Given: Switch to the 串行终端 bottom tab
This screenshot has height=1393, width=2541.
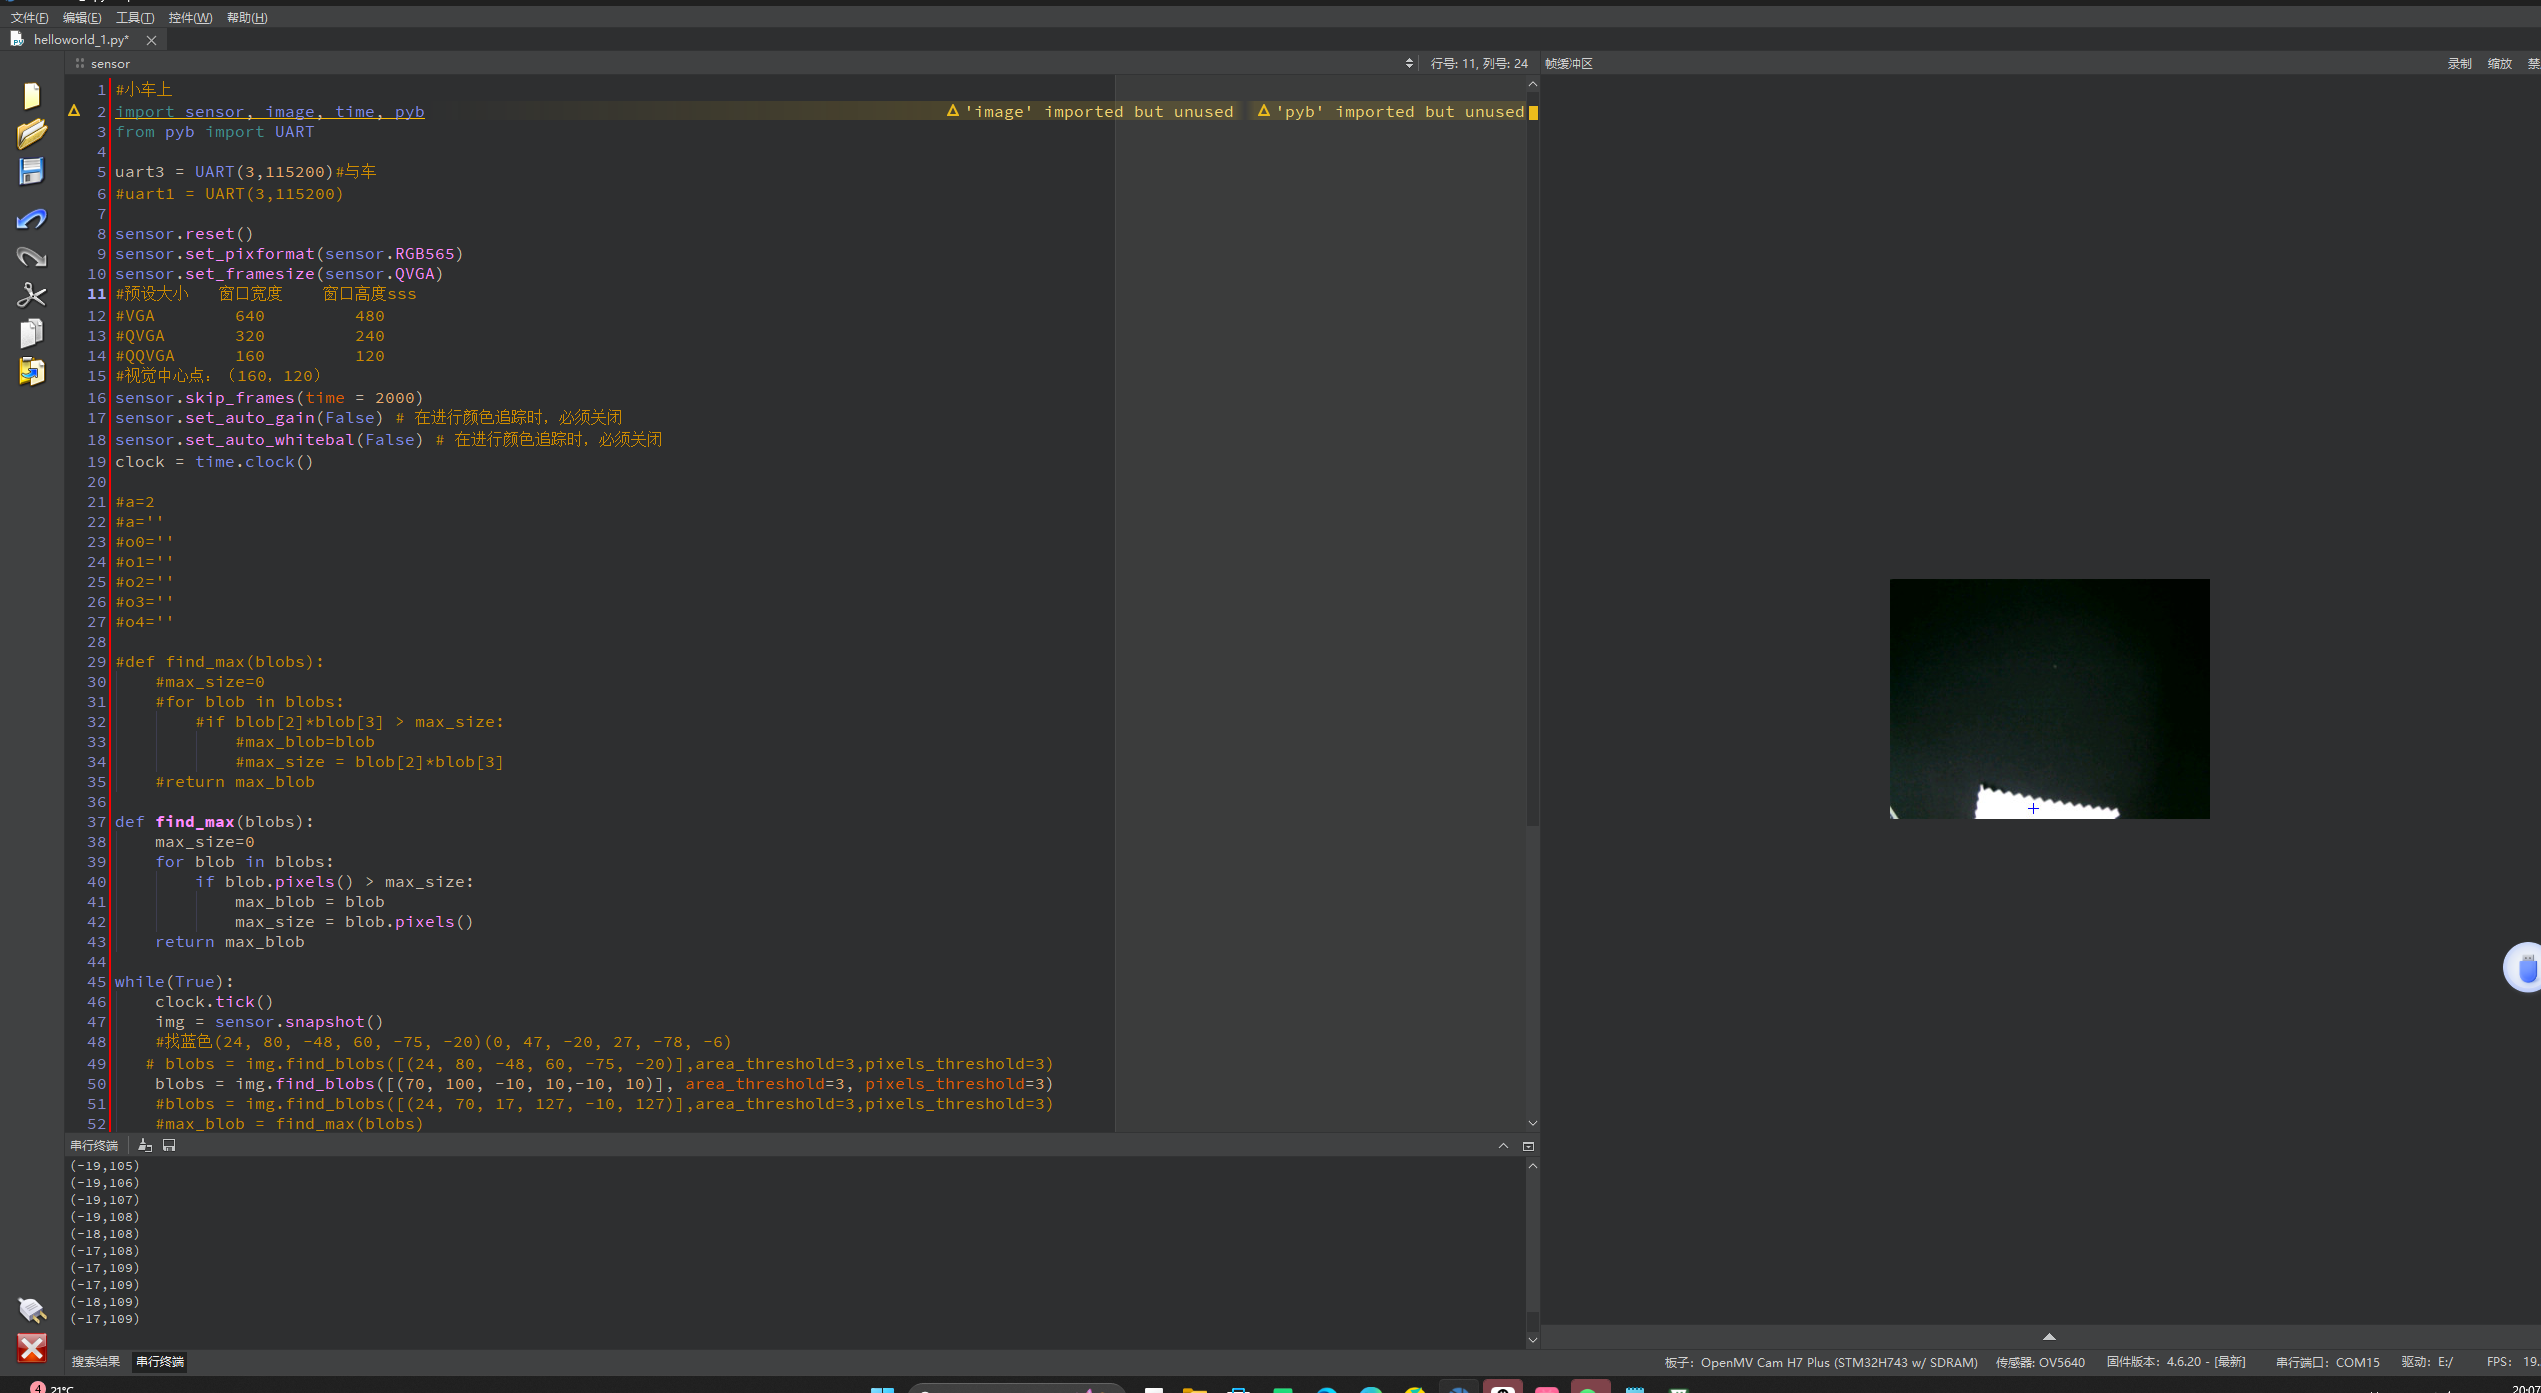Looking at the screenshot, I should click(160, 1362).
